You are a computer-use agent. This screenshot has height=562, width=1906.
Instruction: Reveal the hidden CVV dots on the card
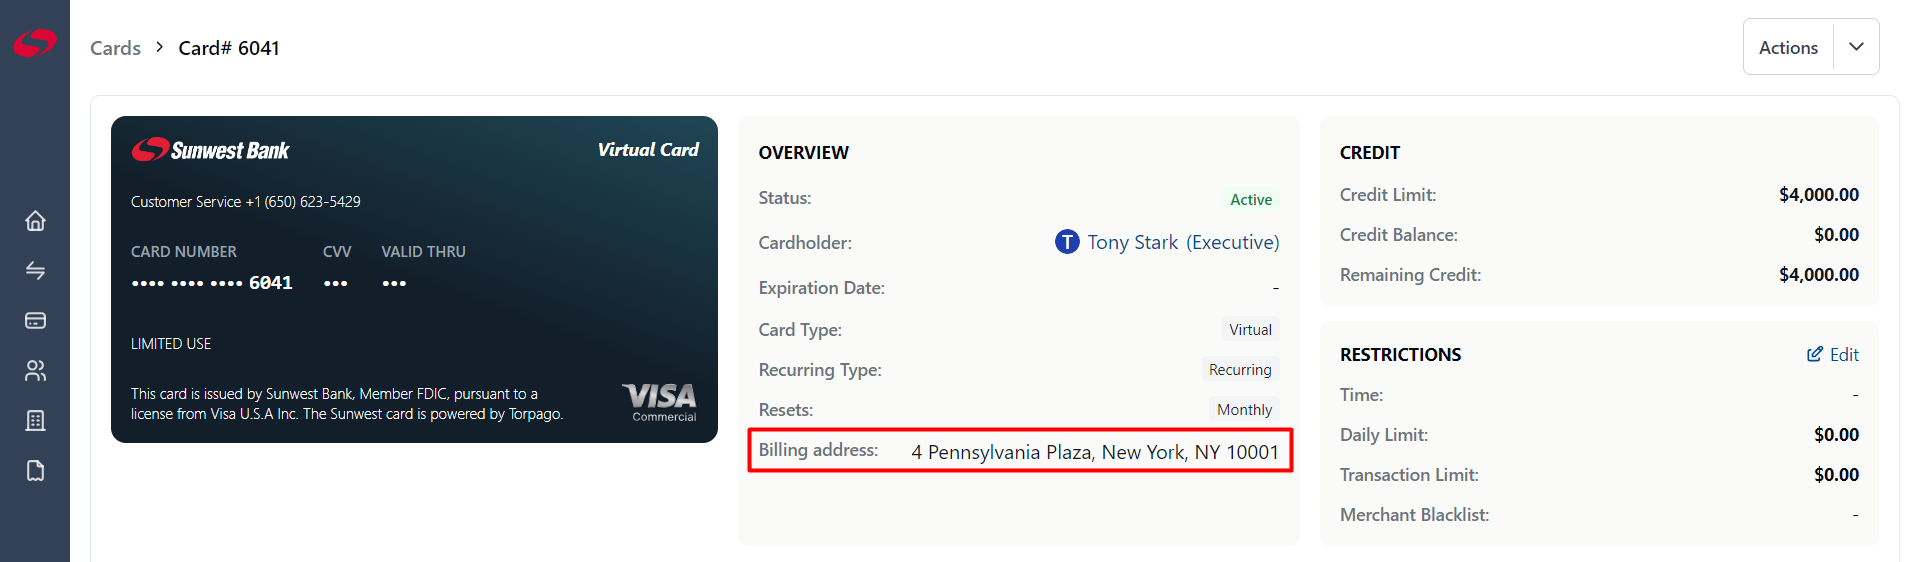pyautogui.click(x=336, y=283)
